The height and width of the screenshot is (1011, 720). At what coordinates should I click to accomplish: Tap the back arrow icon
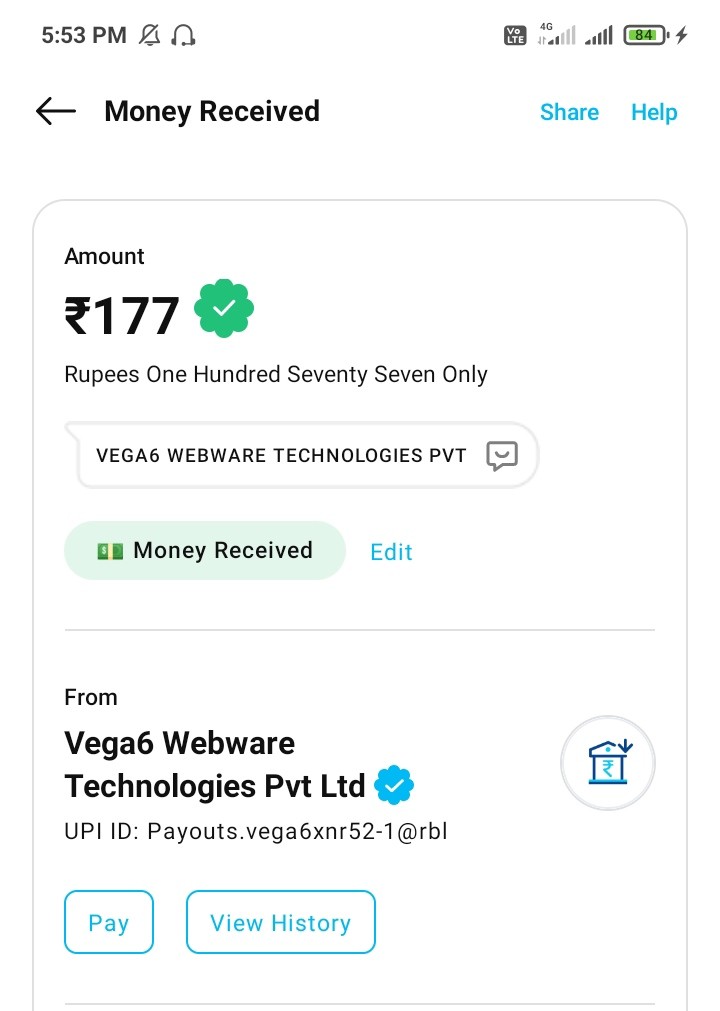click(x=56, y=111)
